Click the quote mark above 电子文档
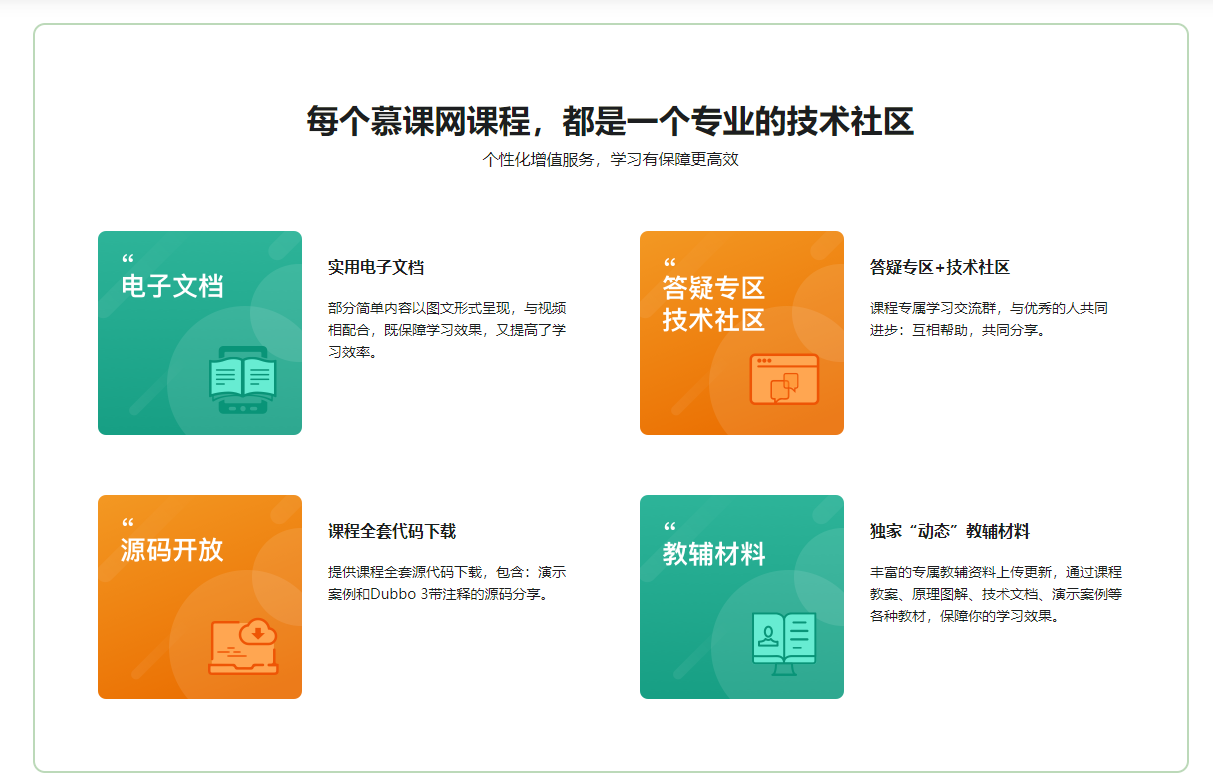The image size is (1213, 784). point(127,262)
